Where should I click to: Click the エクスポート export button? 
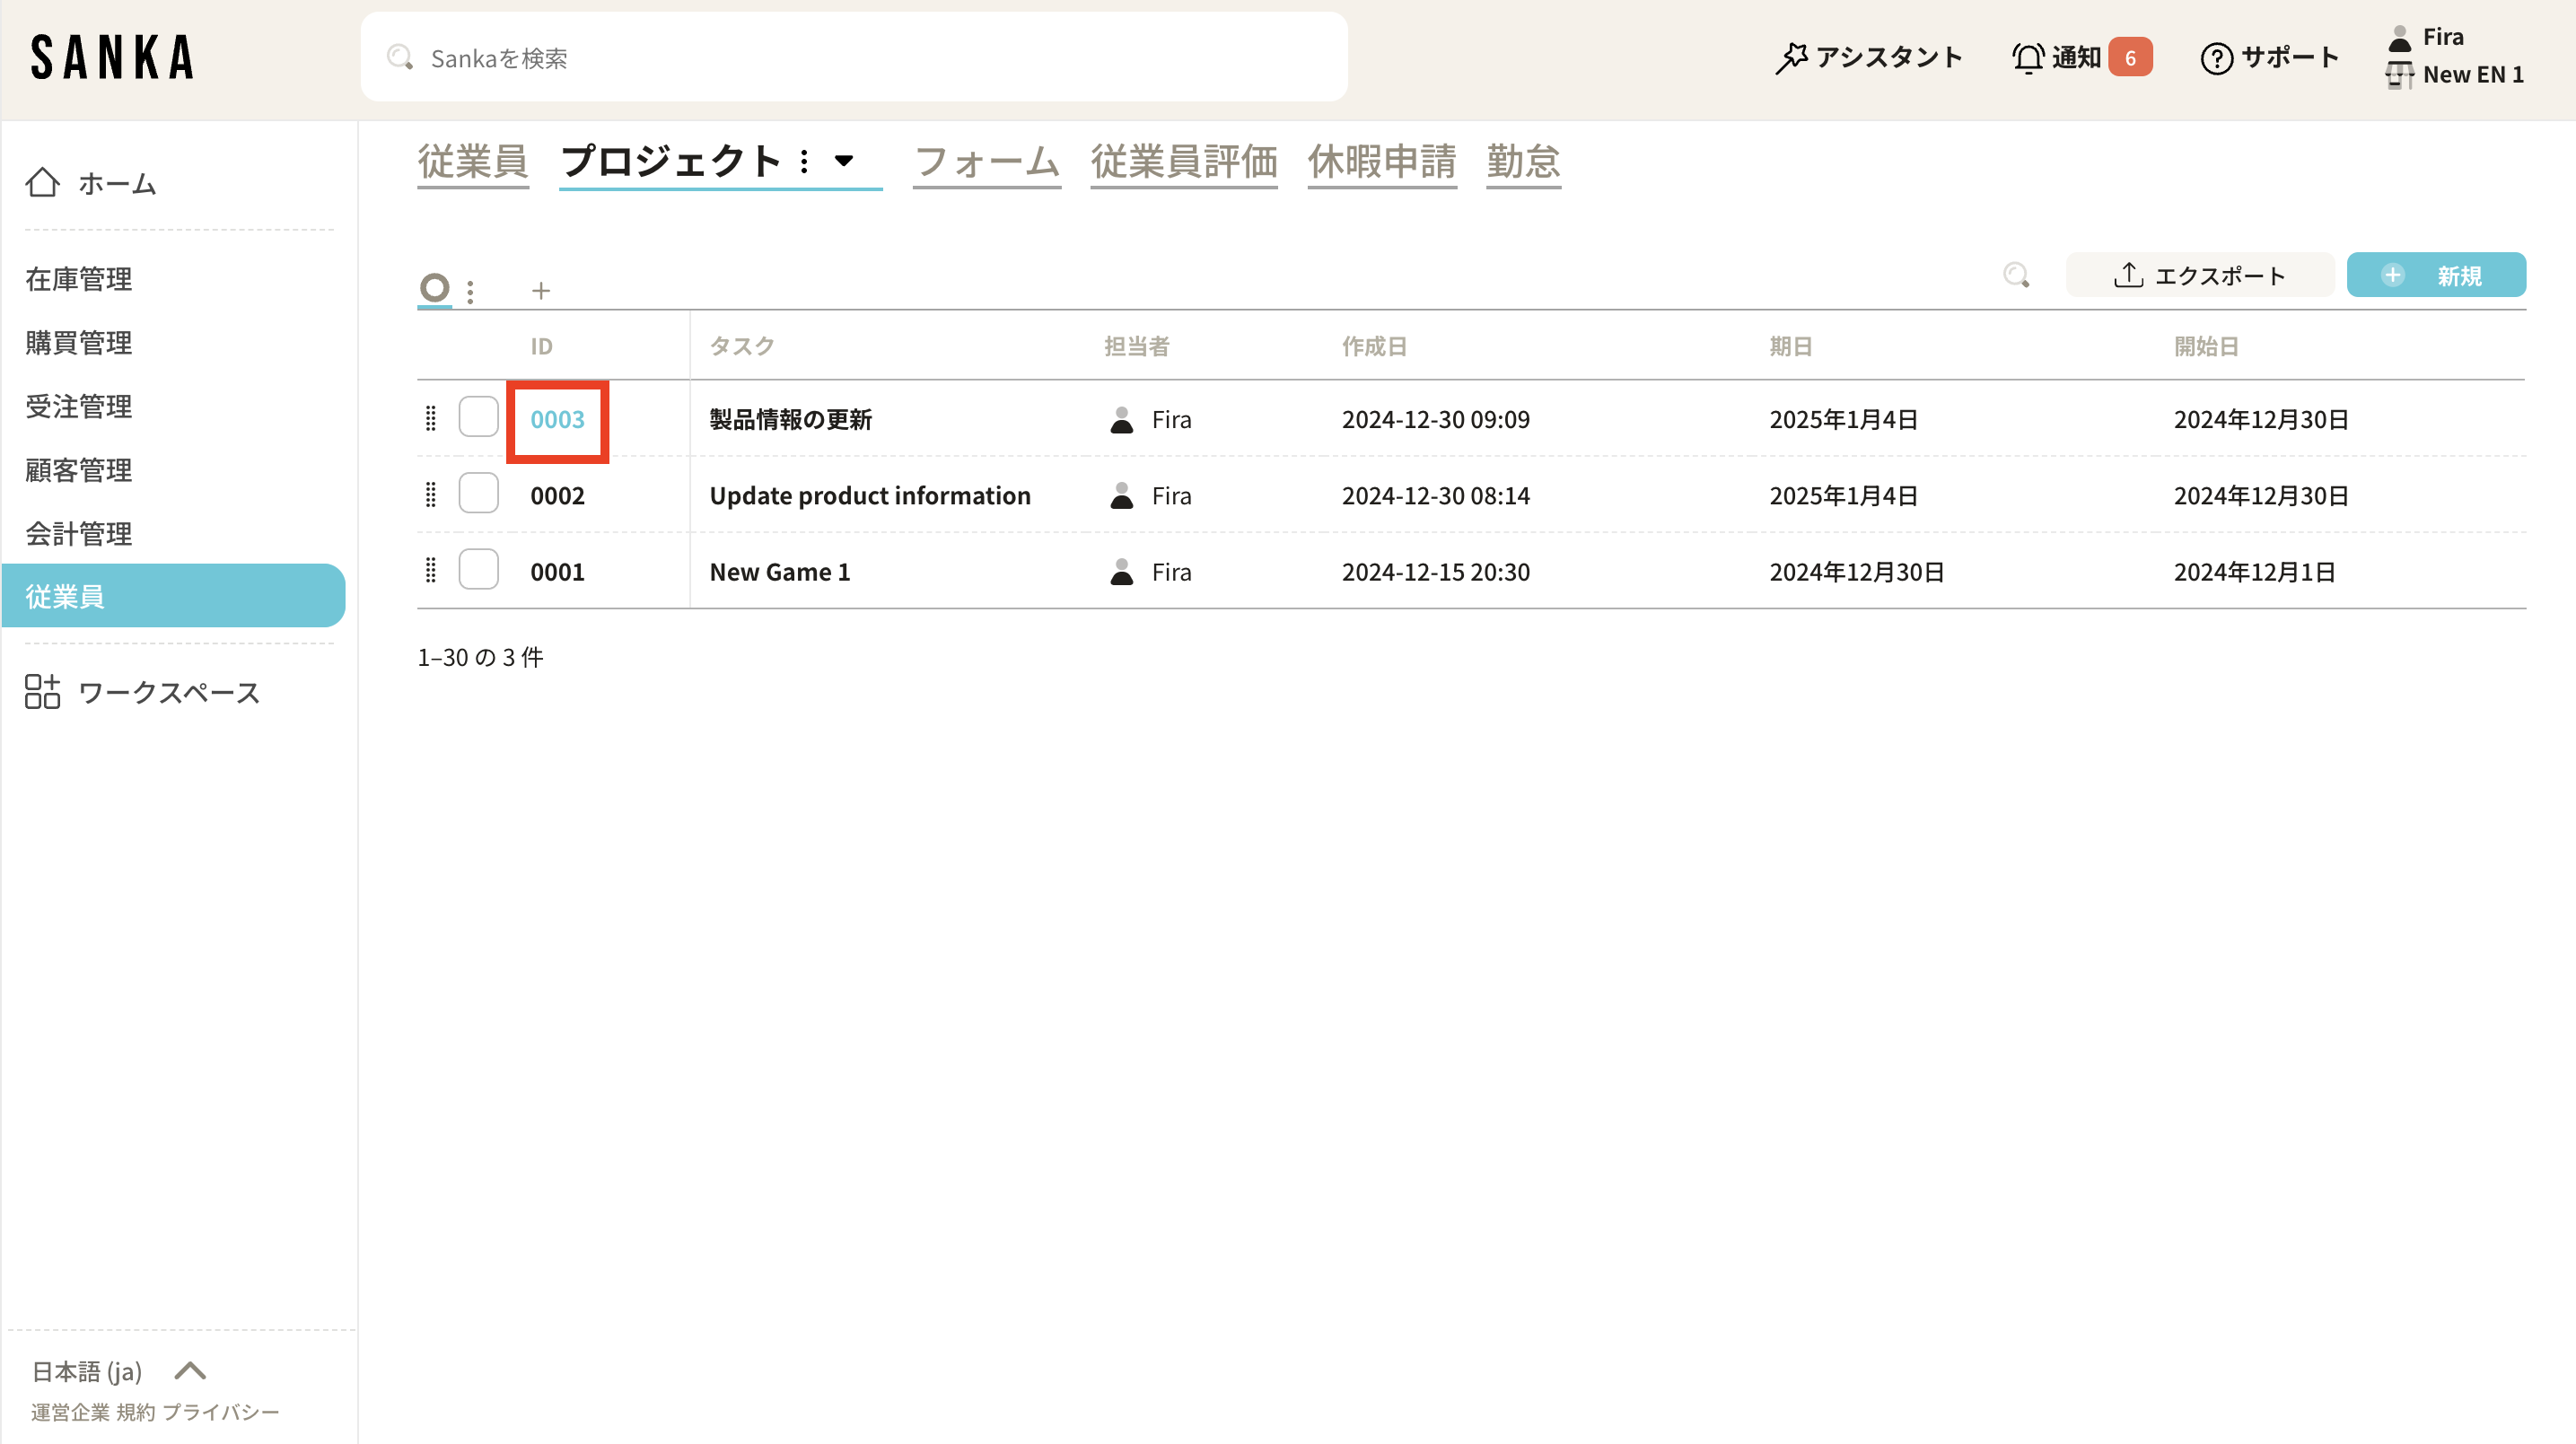(2199, 275)
